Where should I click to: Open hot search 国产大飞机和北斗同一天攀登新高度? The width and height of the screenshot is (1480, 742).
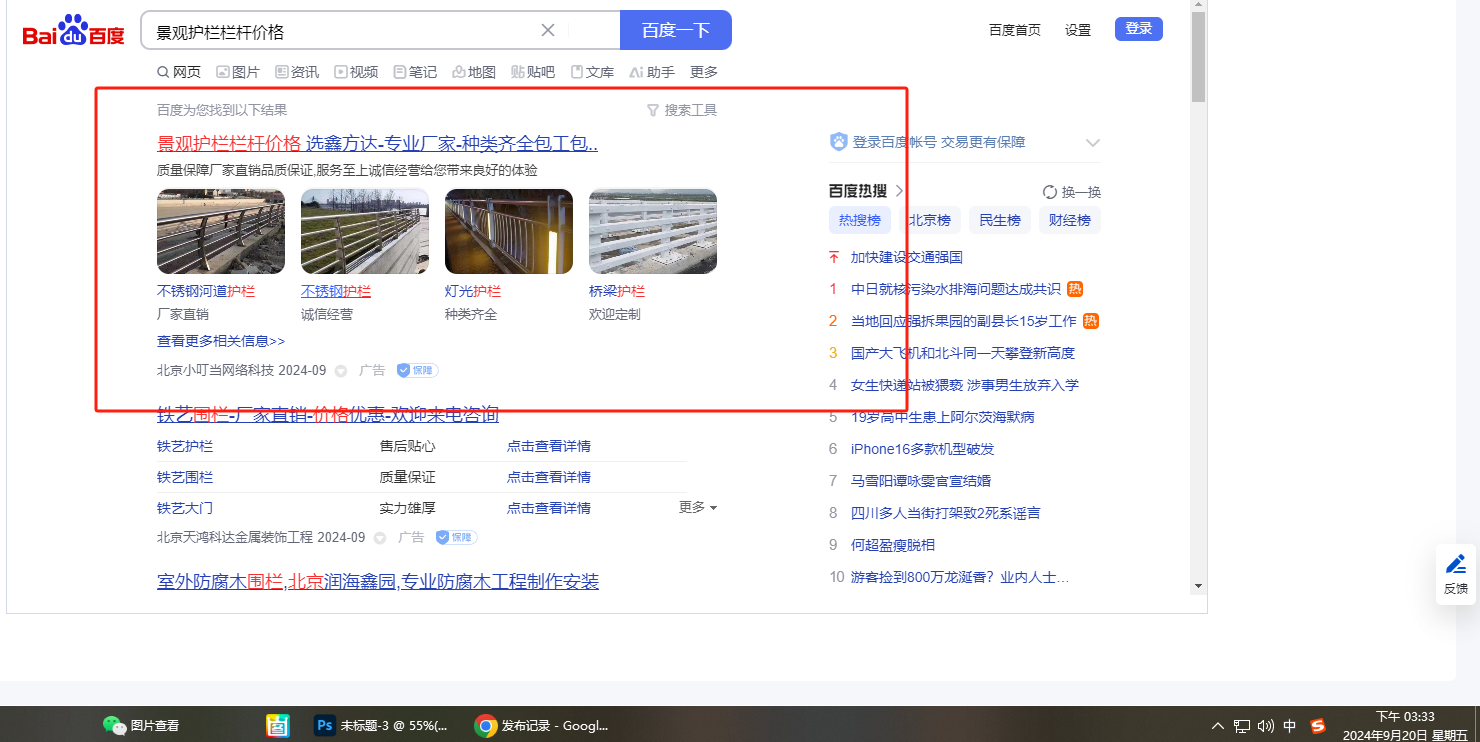coord(963,353)
